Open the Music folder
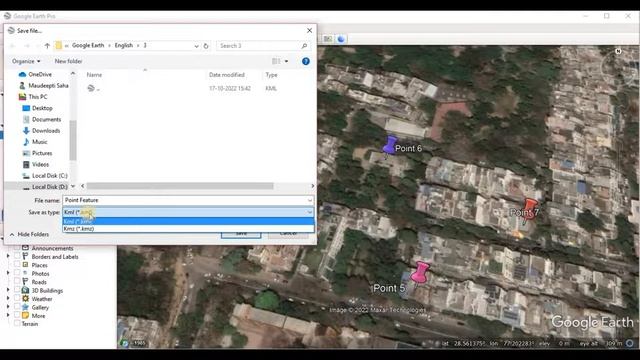Screen dimensions: 640x360 click(35, 142)
